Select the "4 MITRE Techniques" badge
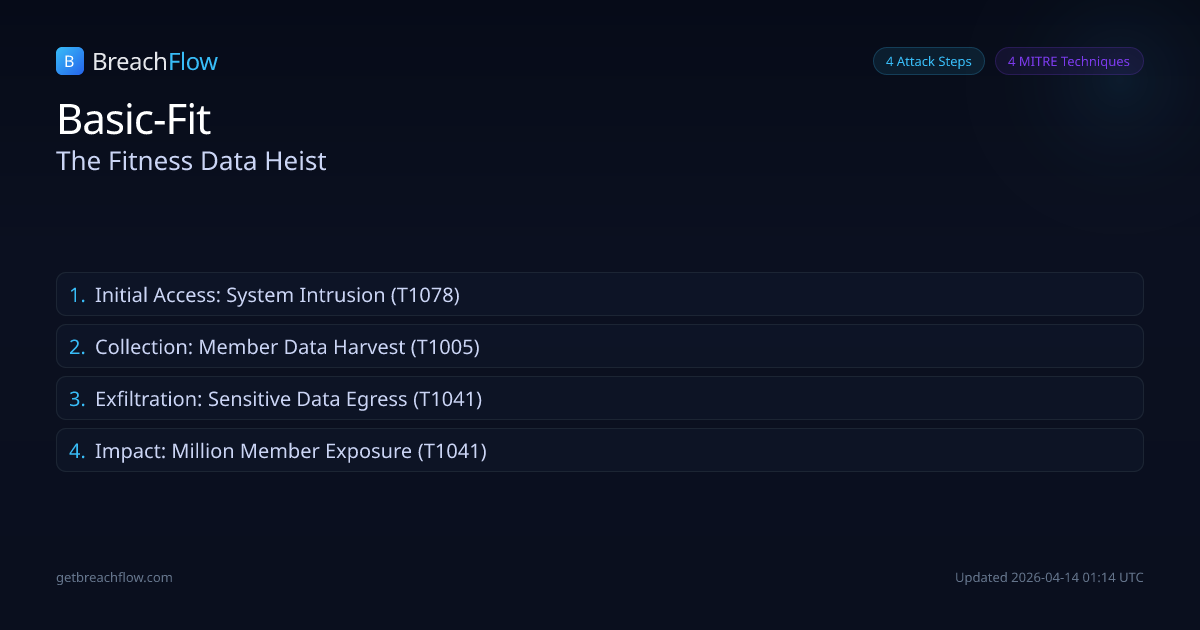 point(1068,61)
